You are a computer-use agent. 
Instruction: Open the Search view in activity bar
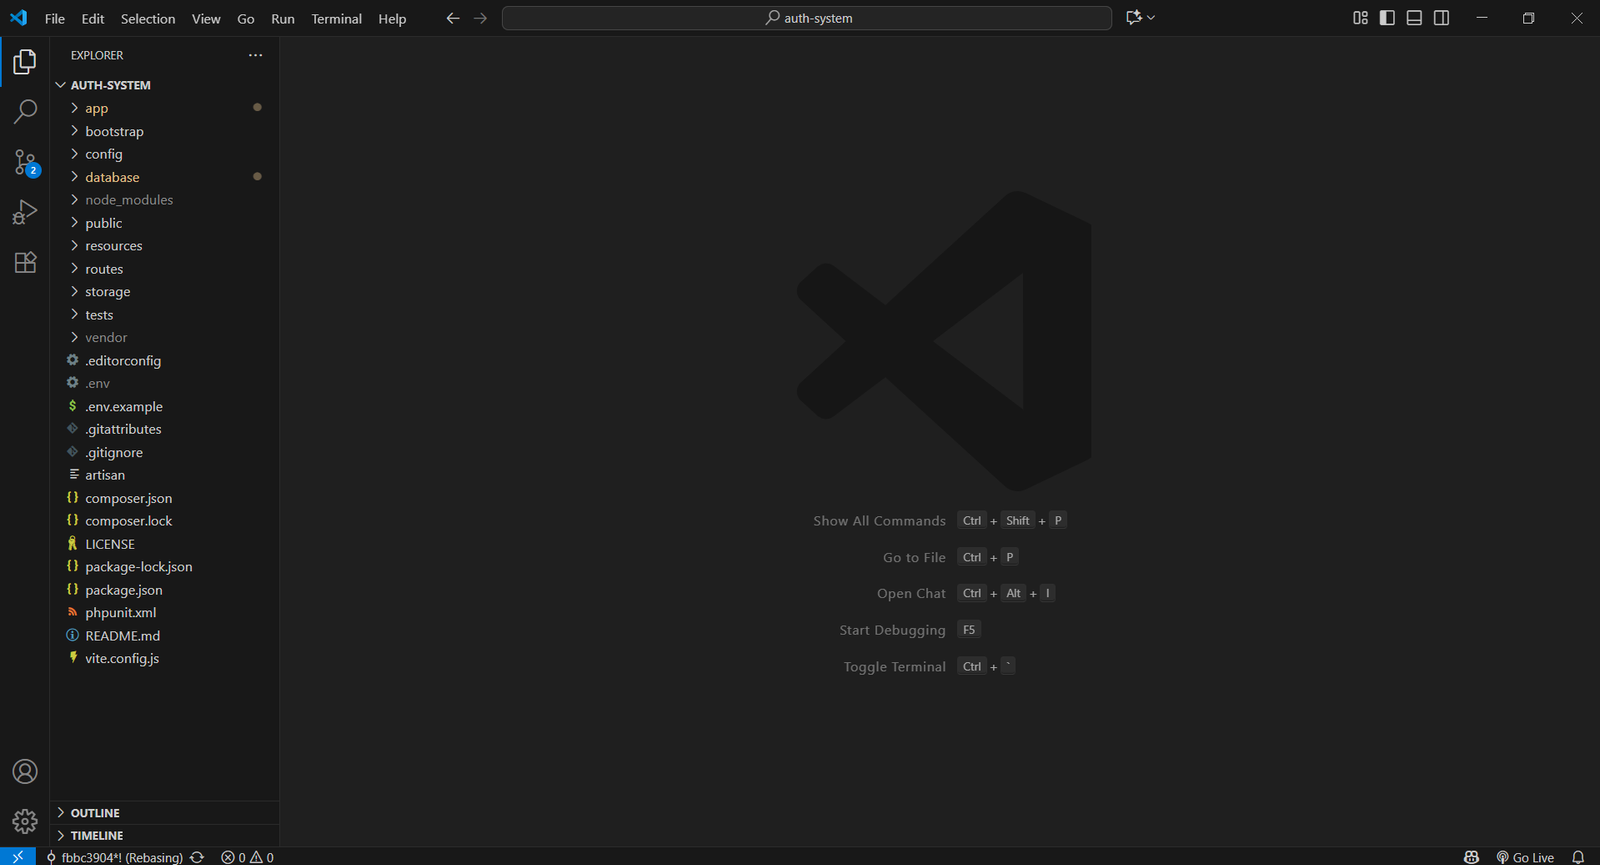(x=25, y=111)
